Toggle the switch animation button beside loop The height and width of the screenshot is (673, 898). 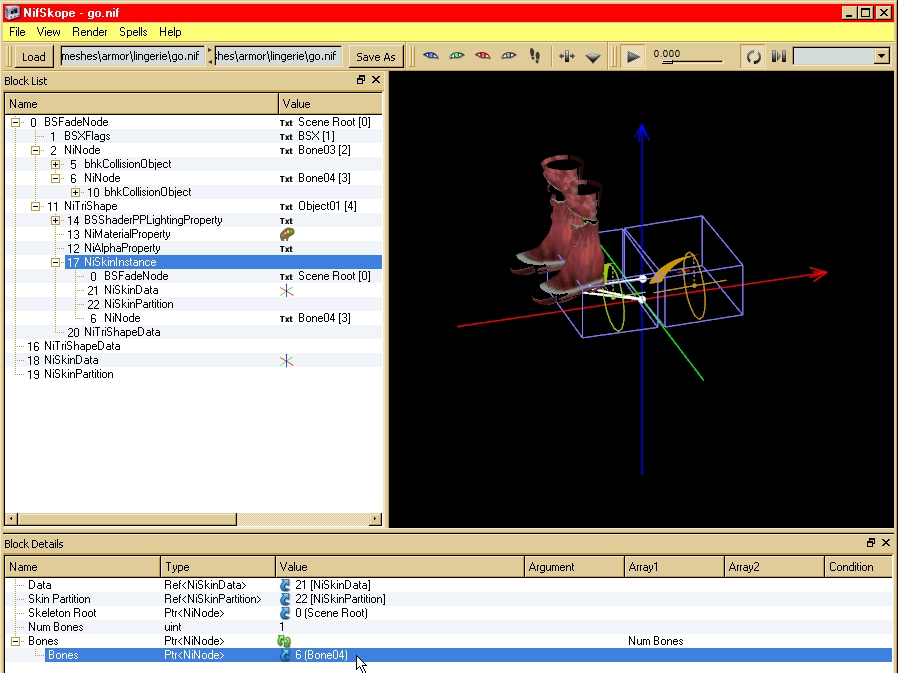pyautogui.click(x=779, y=57)
